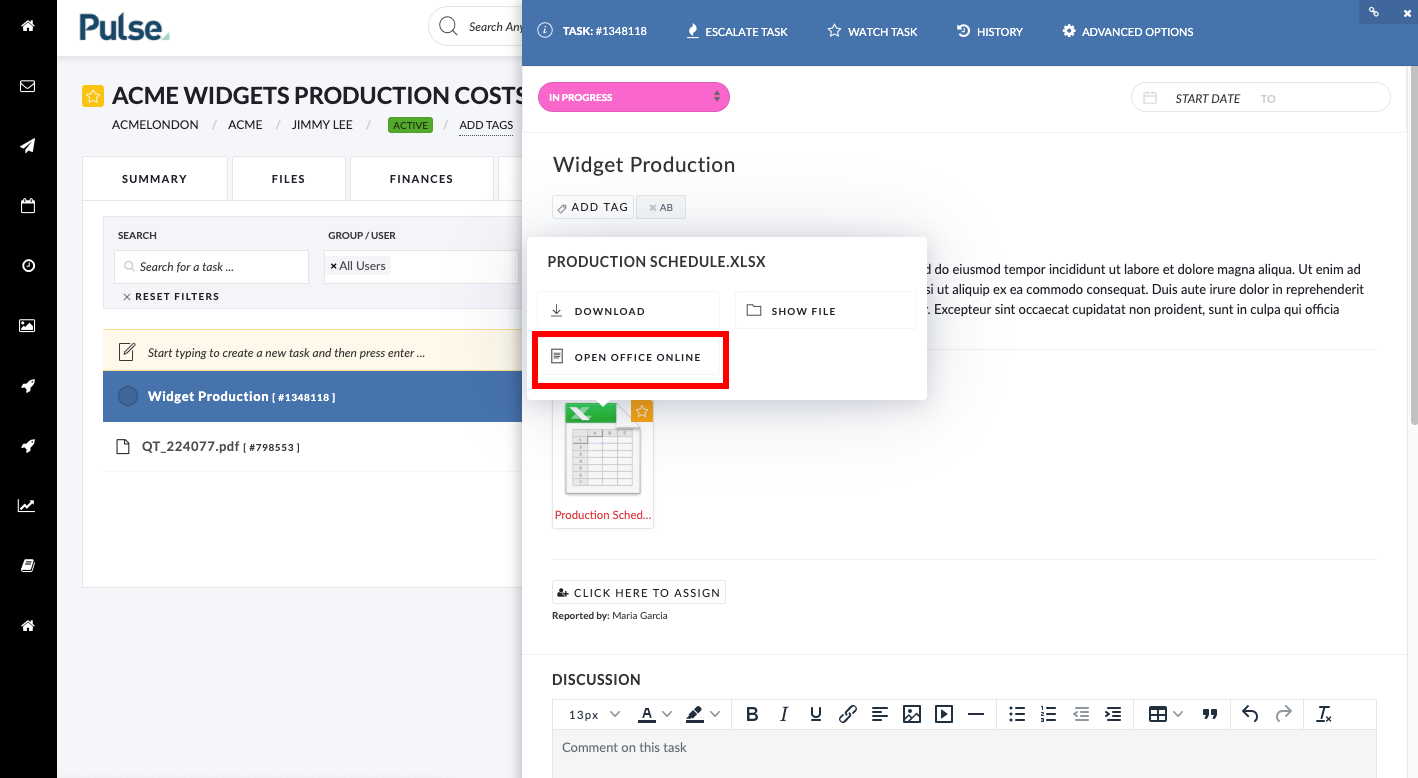Click the Production Sched... file name
The image size is (1418, 778).
click(602, 515)
